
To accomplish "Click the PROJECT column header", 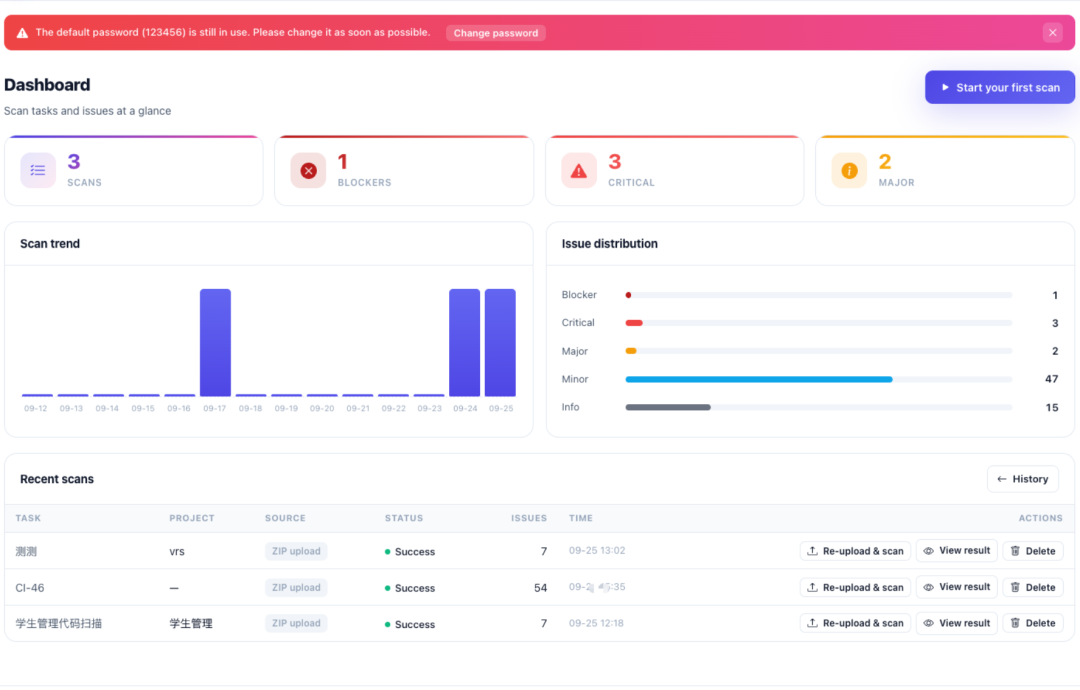I will point(191,518).
